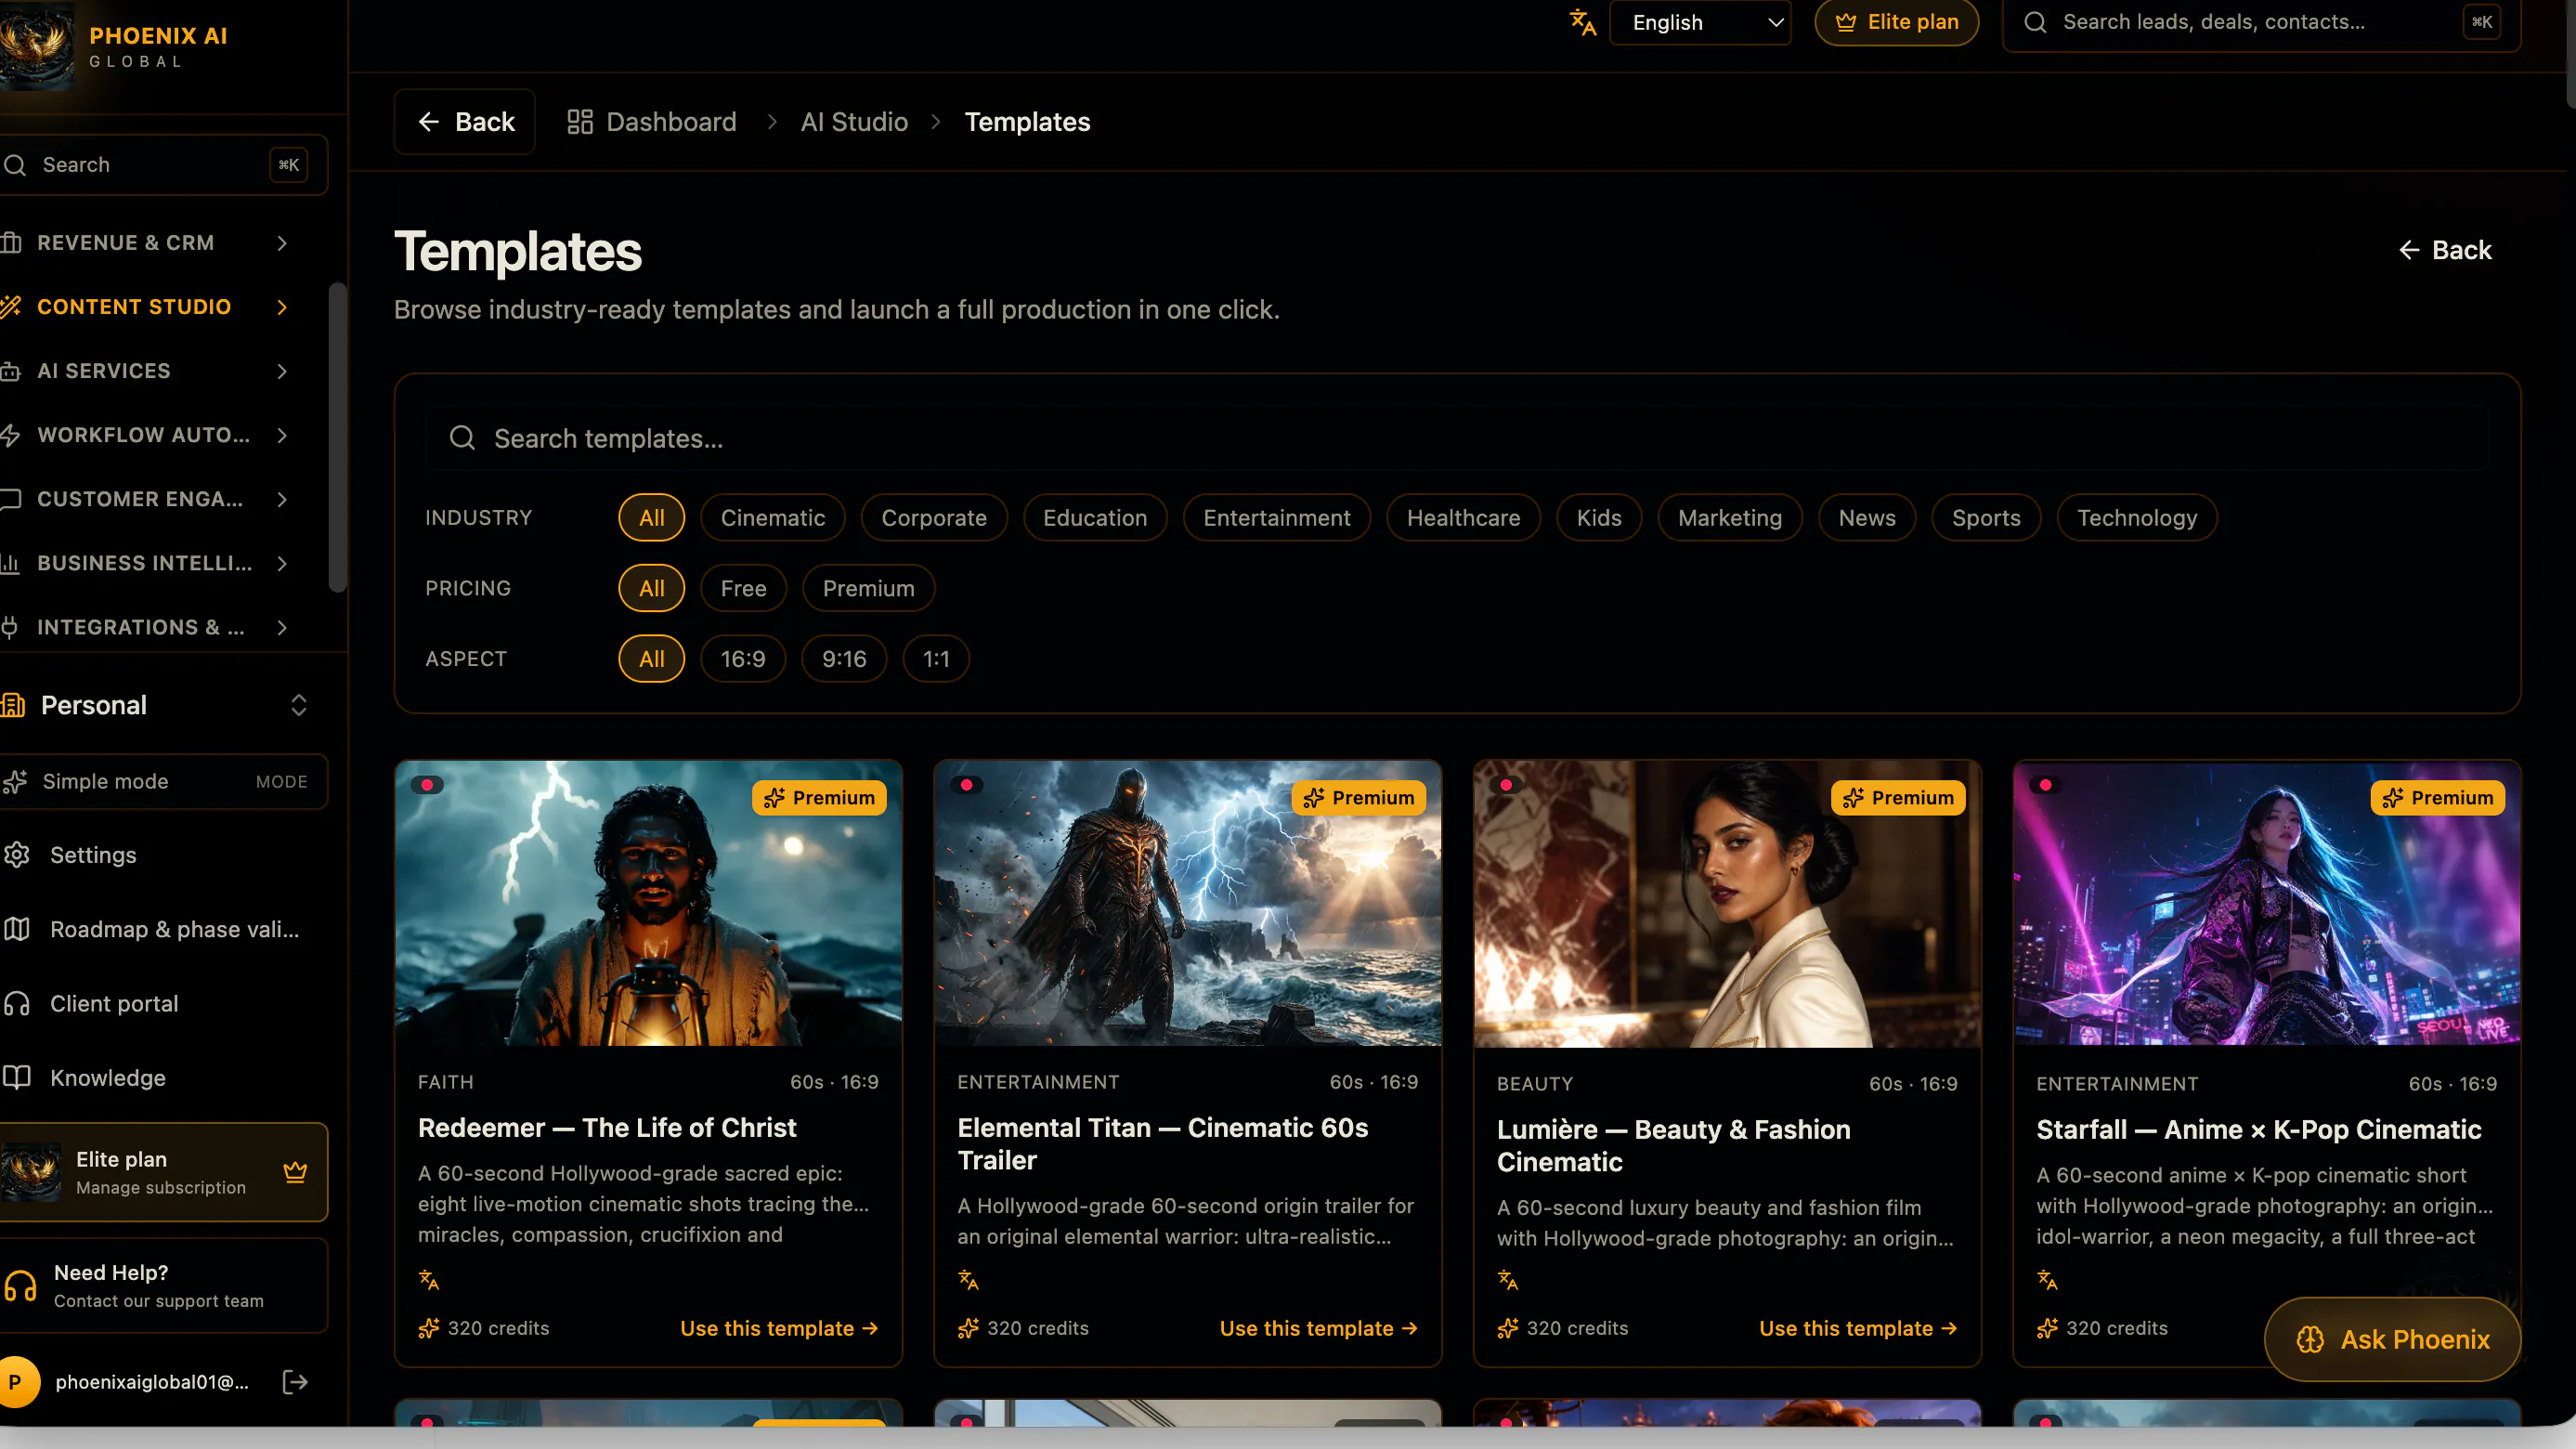Select Cinematic industry filter
The image size is (2576, 1449).
tap(773, 518)
